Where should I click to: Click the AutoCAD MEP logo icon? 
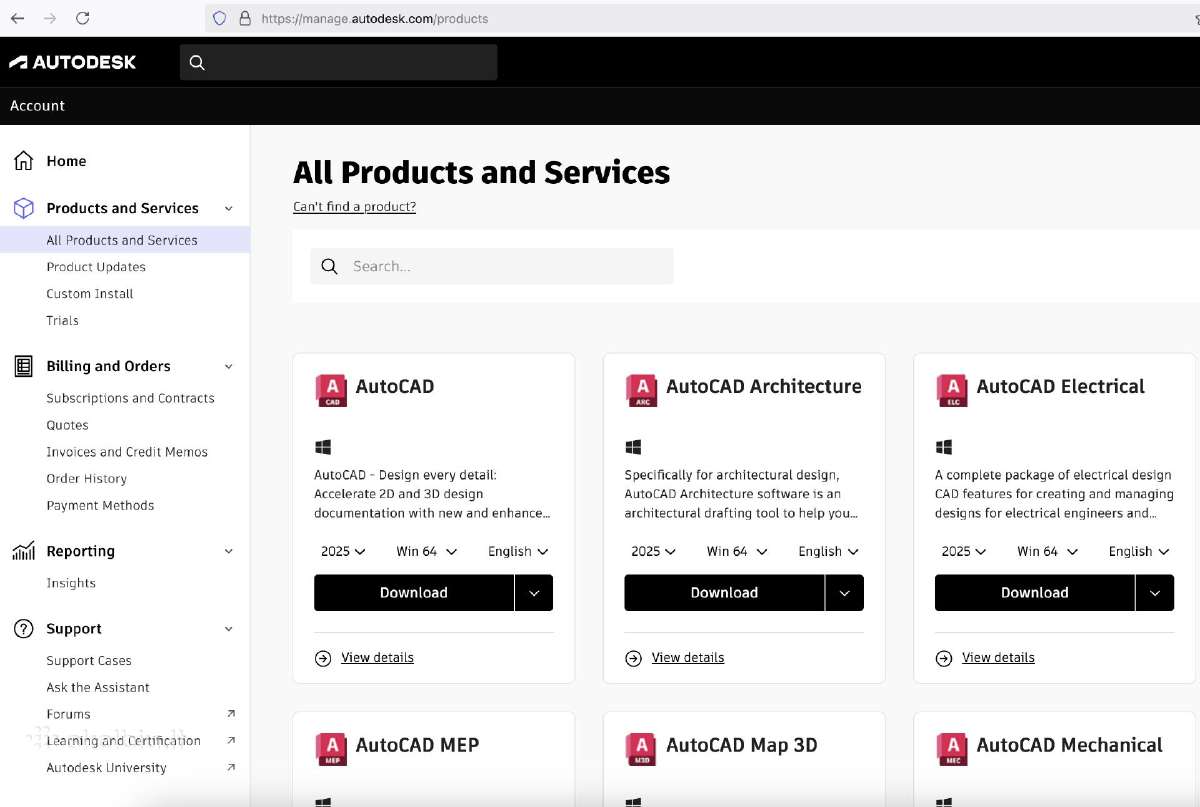coord(331,749)
